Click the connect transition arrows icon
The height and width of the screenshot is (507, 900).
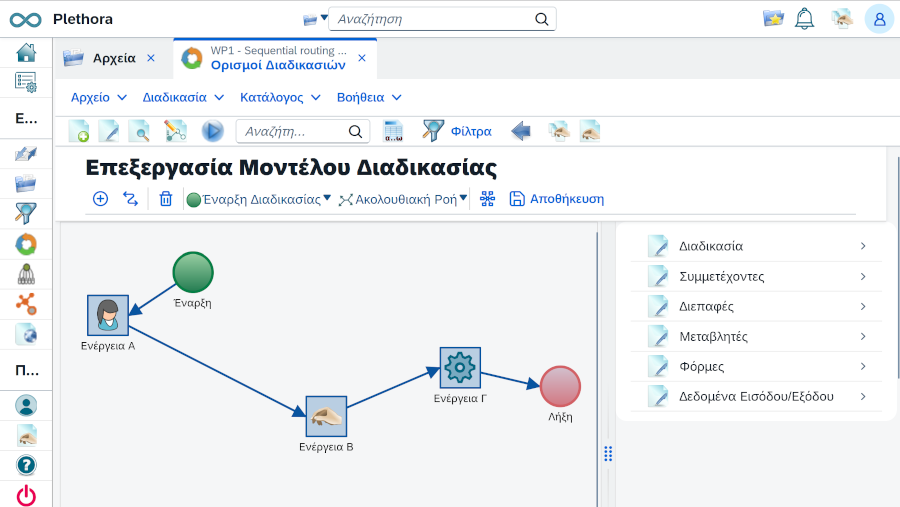(x=130, y=199)
